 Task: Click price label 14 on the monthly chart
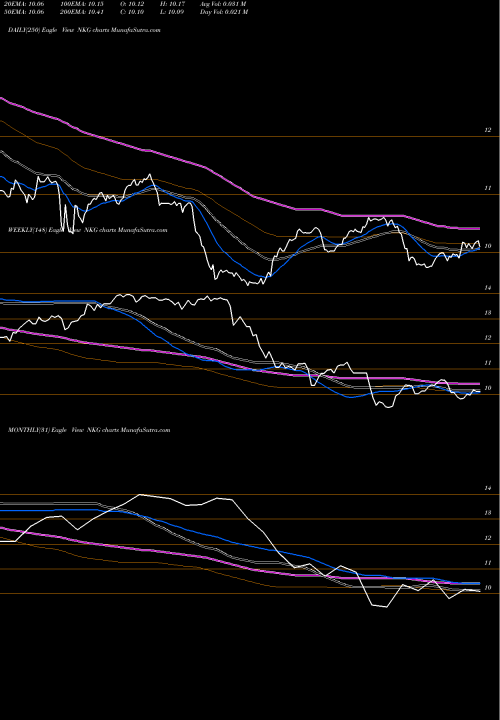[488, 488]
